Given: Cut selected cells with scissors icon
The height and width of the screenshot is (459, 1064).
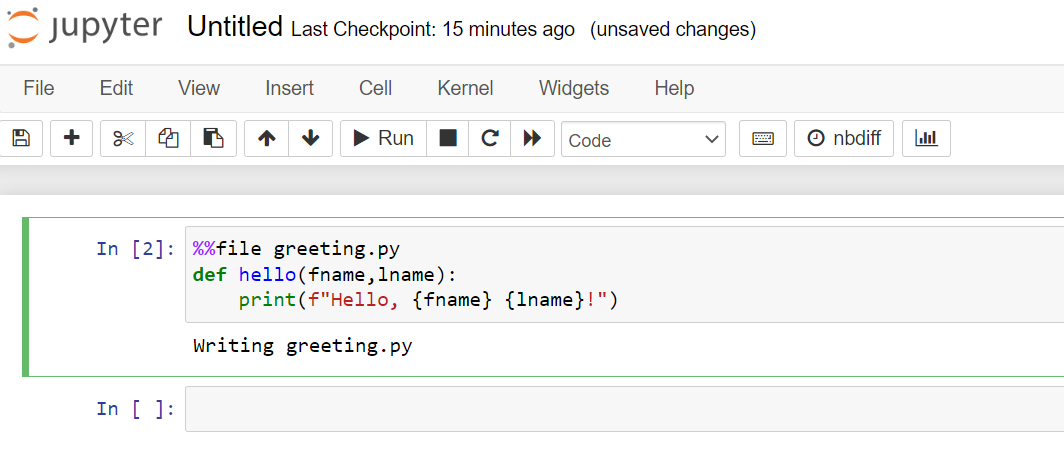Looking at the screenshot, I should pyautogui.click(x=123, y=139).
